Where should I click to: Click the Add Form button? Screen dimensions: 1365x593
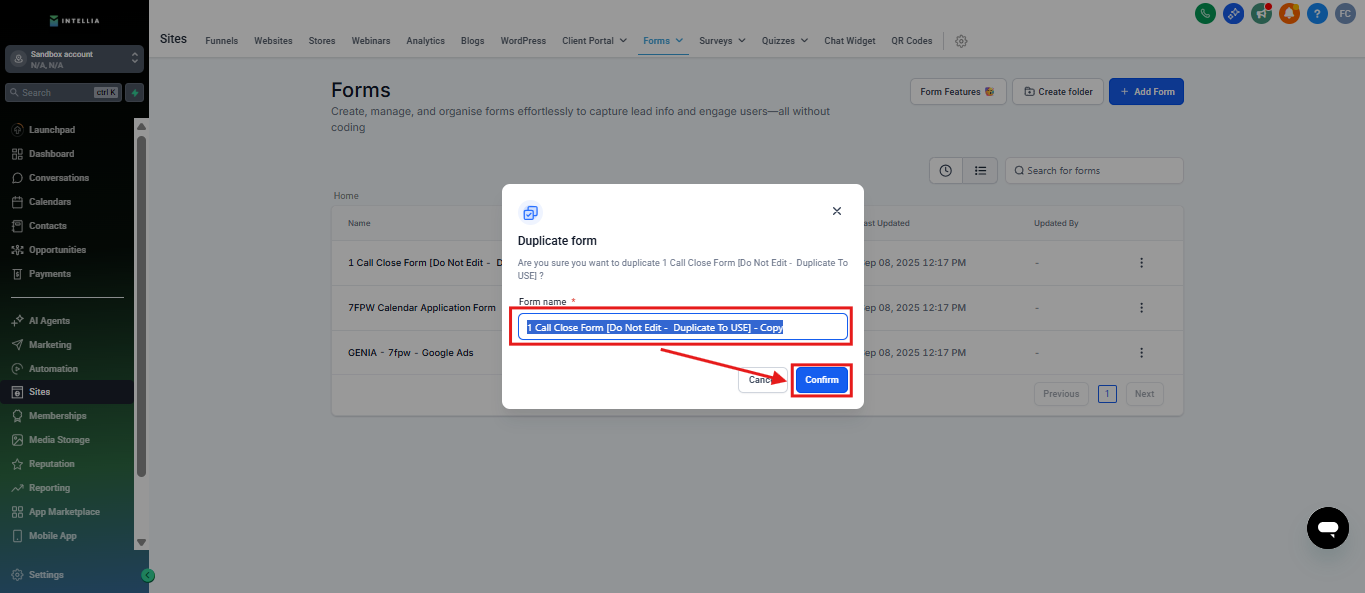1146,92
